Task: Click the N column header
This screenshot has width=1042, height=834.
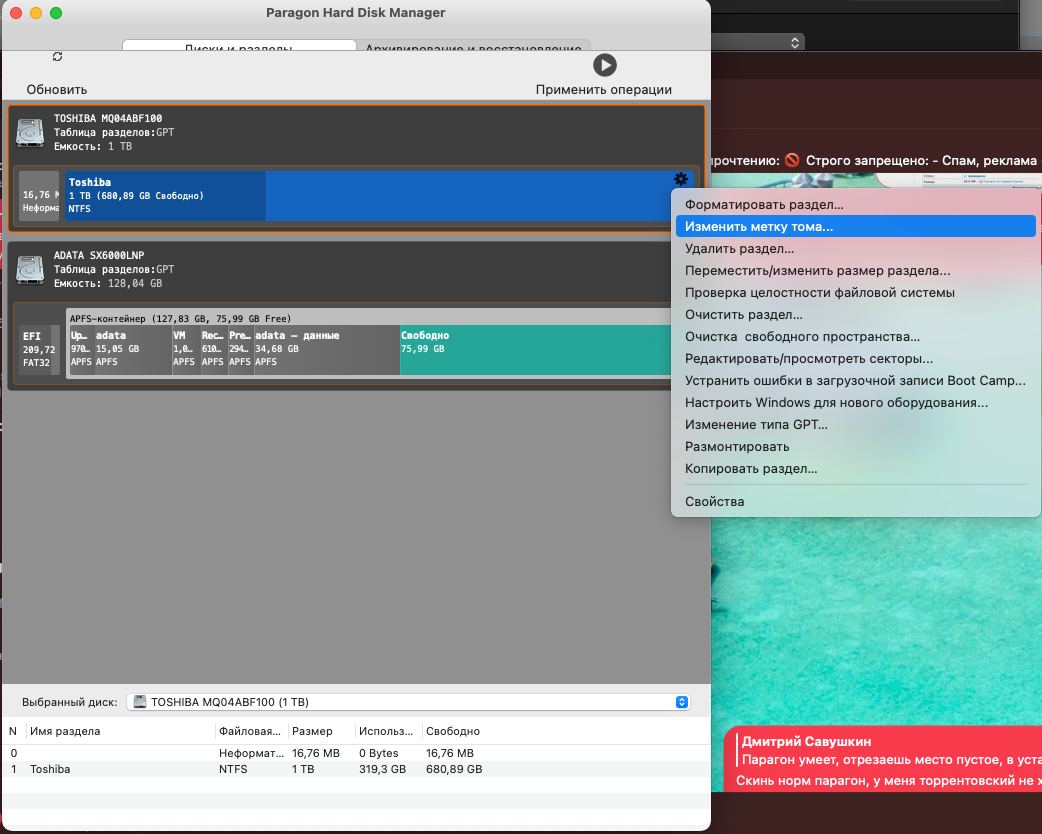Action: click(x=13, y=731)
